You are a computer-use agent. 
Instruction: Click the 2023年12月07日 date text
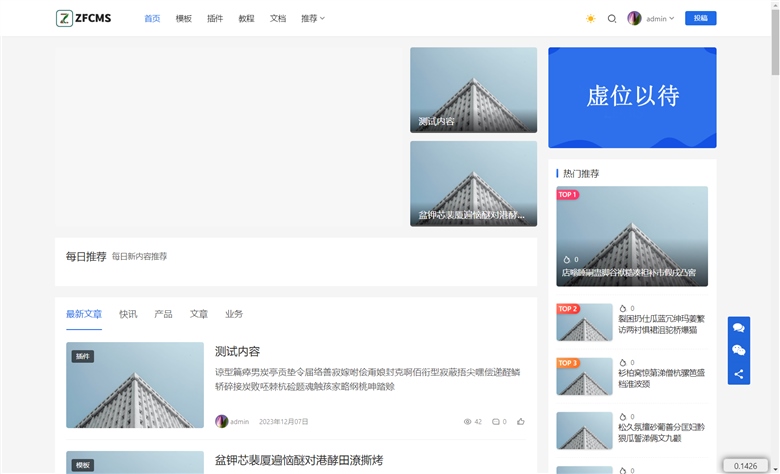click(284, 422)
